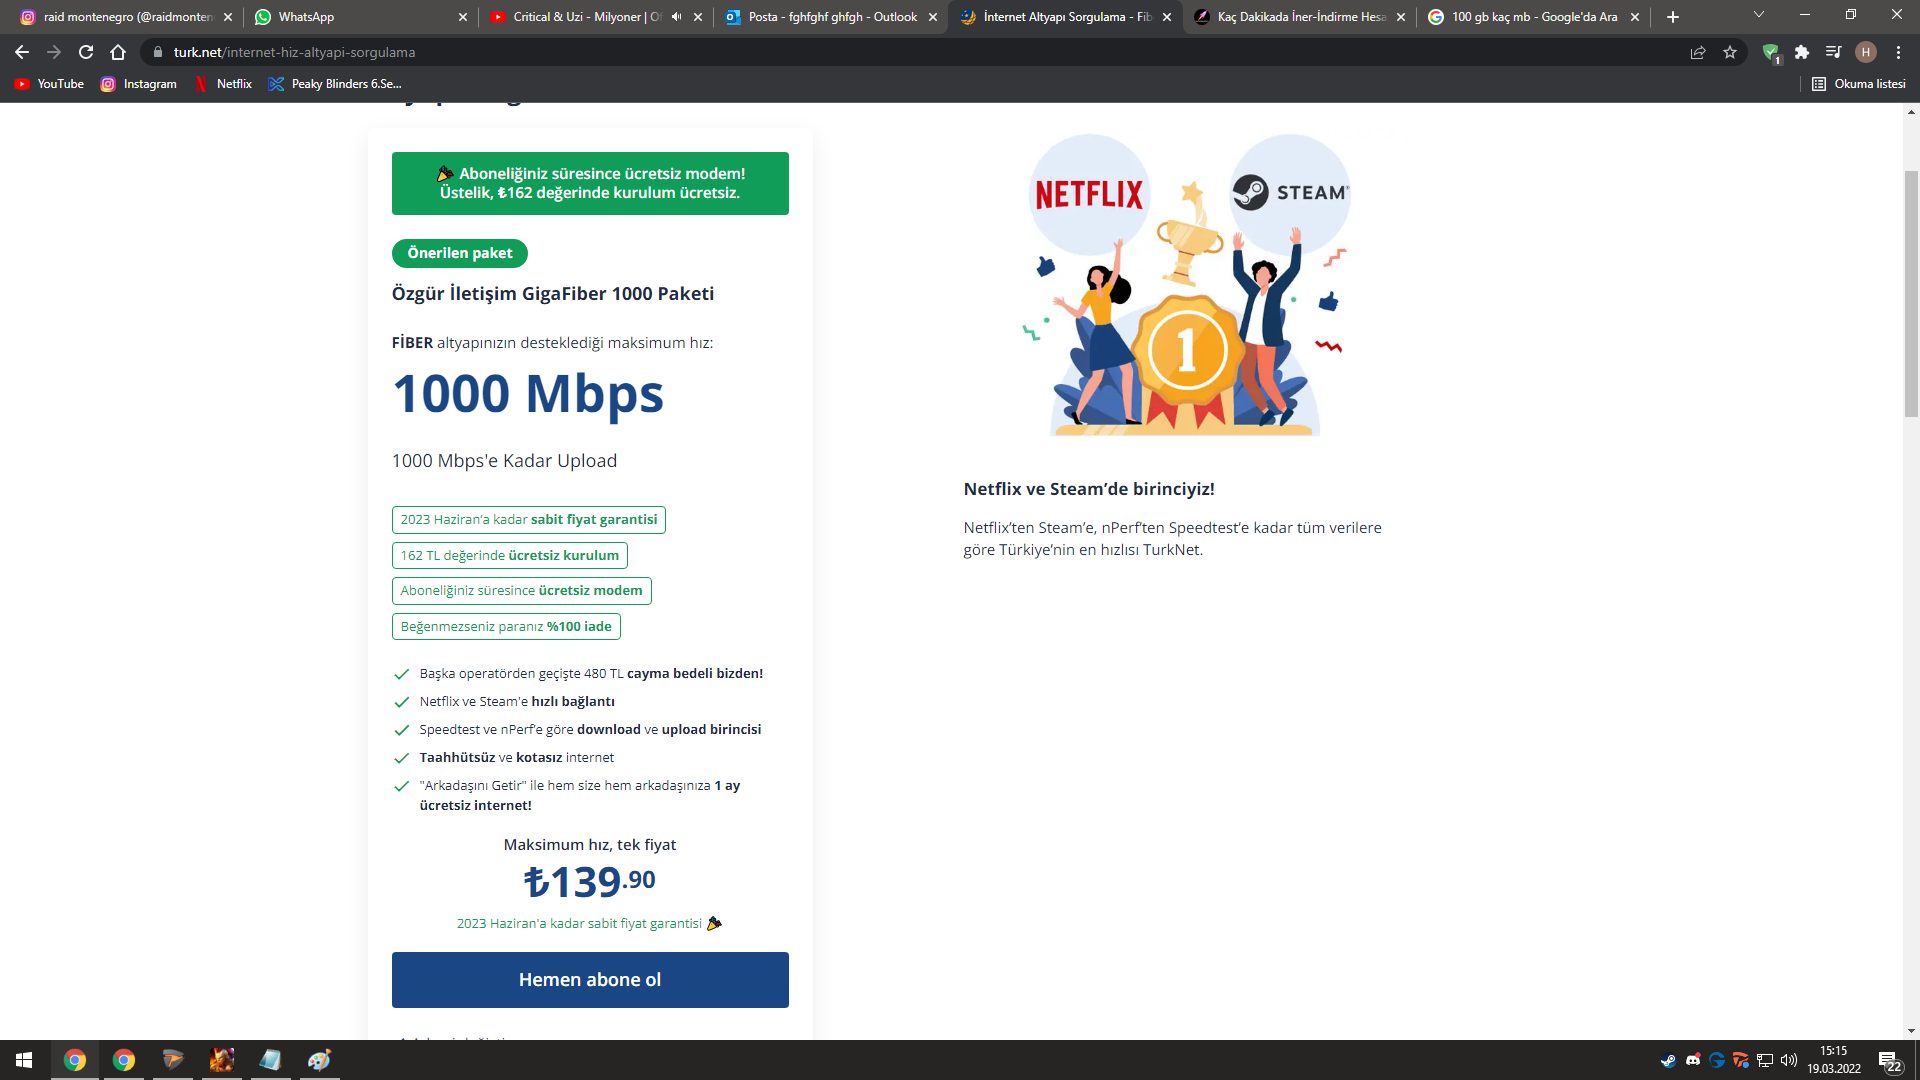
Task: Open Okuma listesi reading list
Action: 1859,84
